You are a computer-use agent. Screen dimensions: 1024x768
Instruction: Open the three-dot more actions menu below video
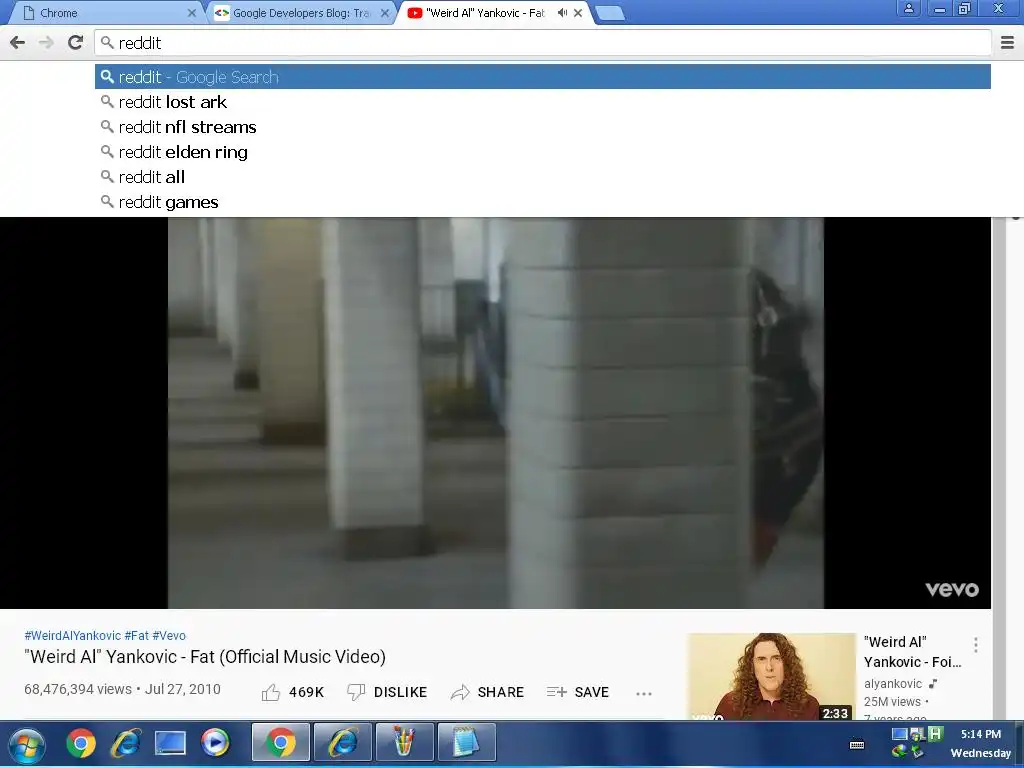644,694
